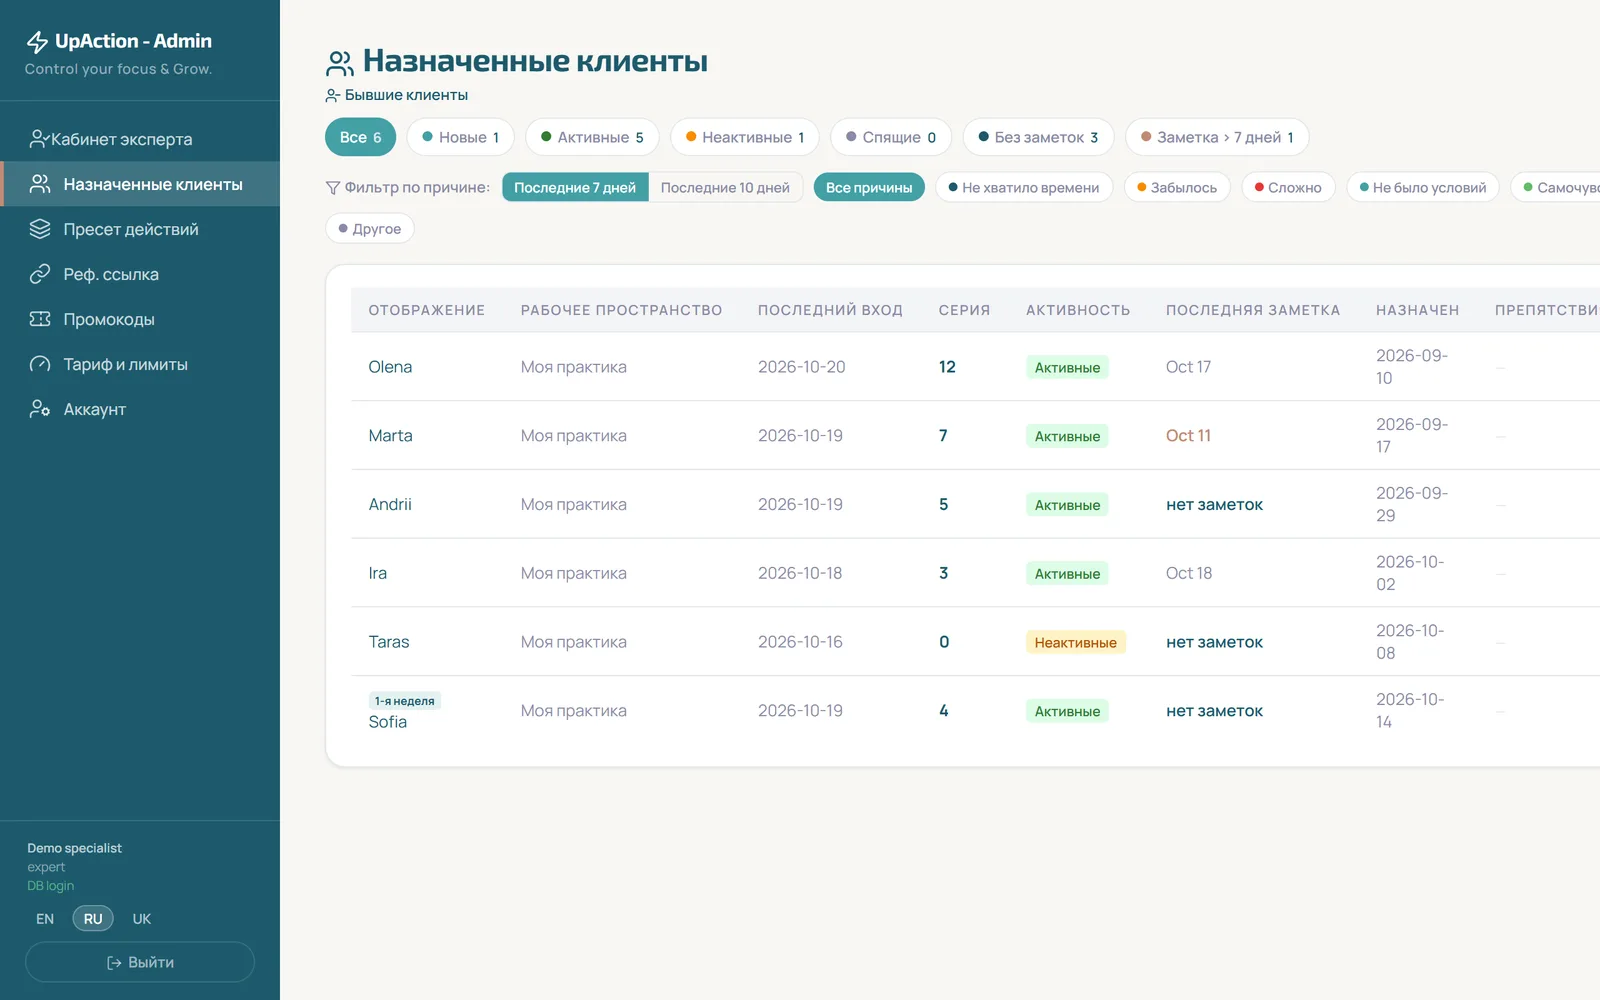Select Все причины reason filter
Viewport: 1600px width, 1000px height.
[x=869, y=188]
